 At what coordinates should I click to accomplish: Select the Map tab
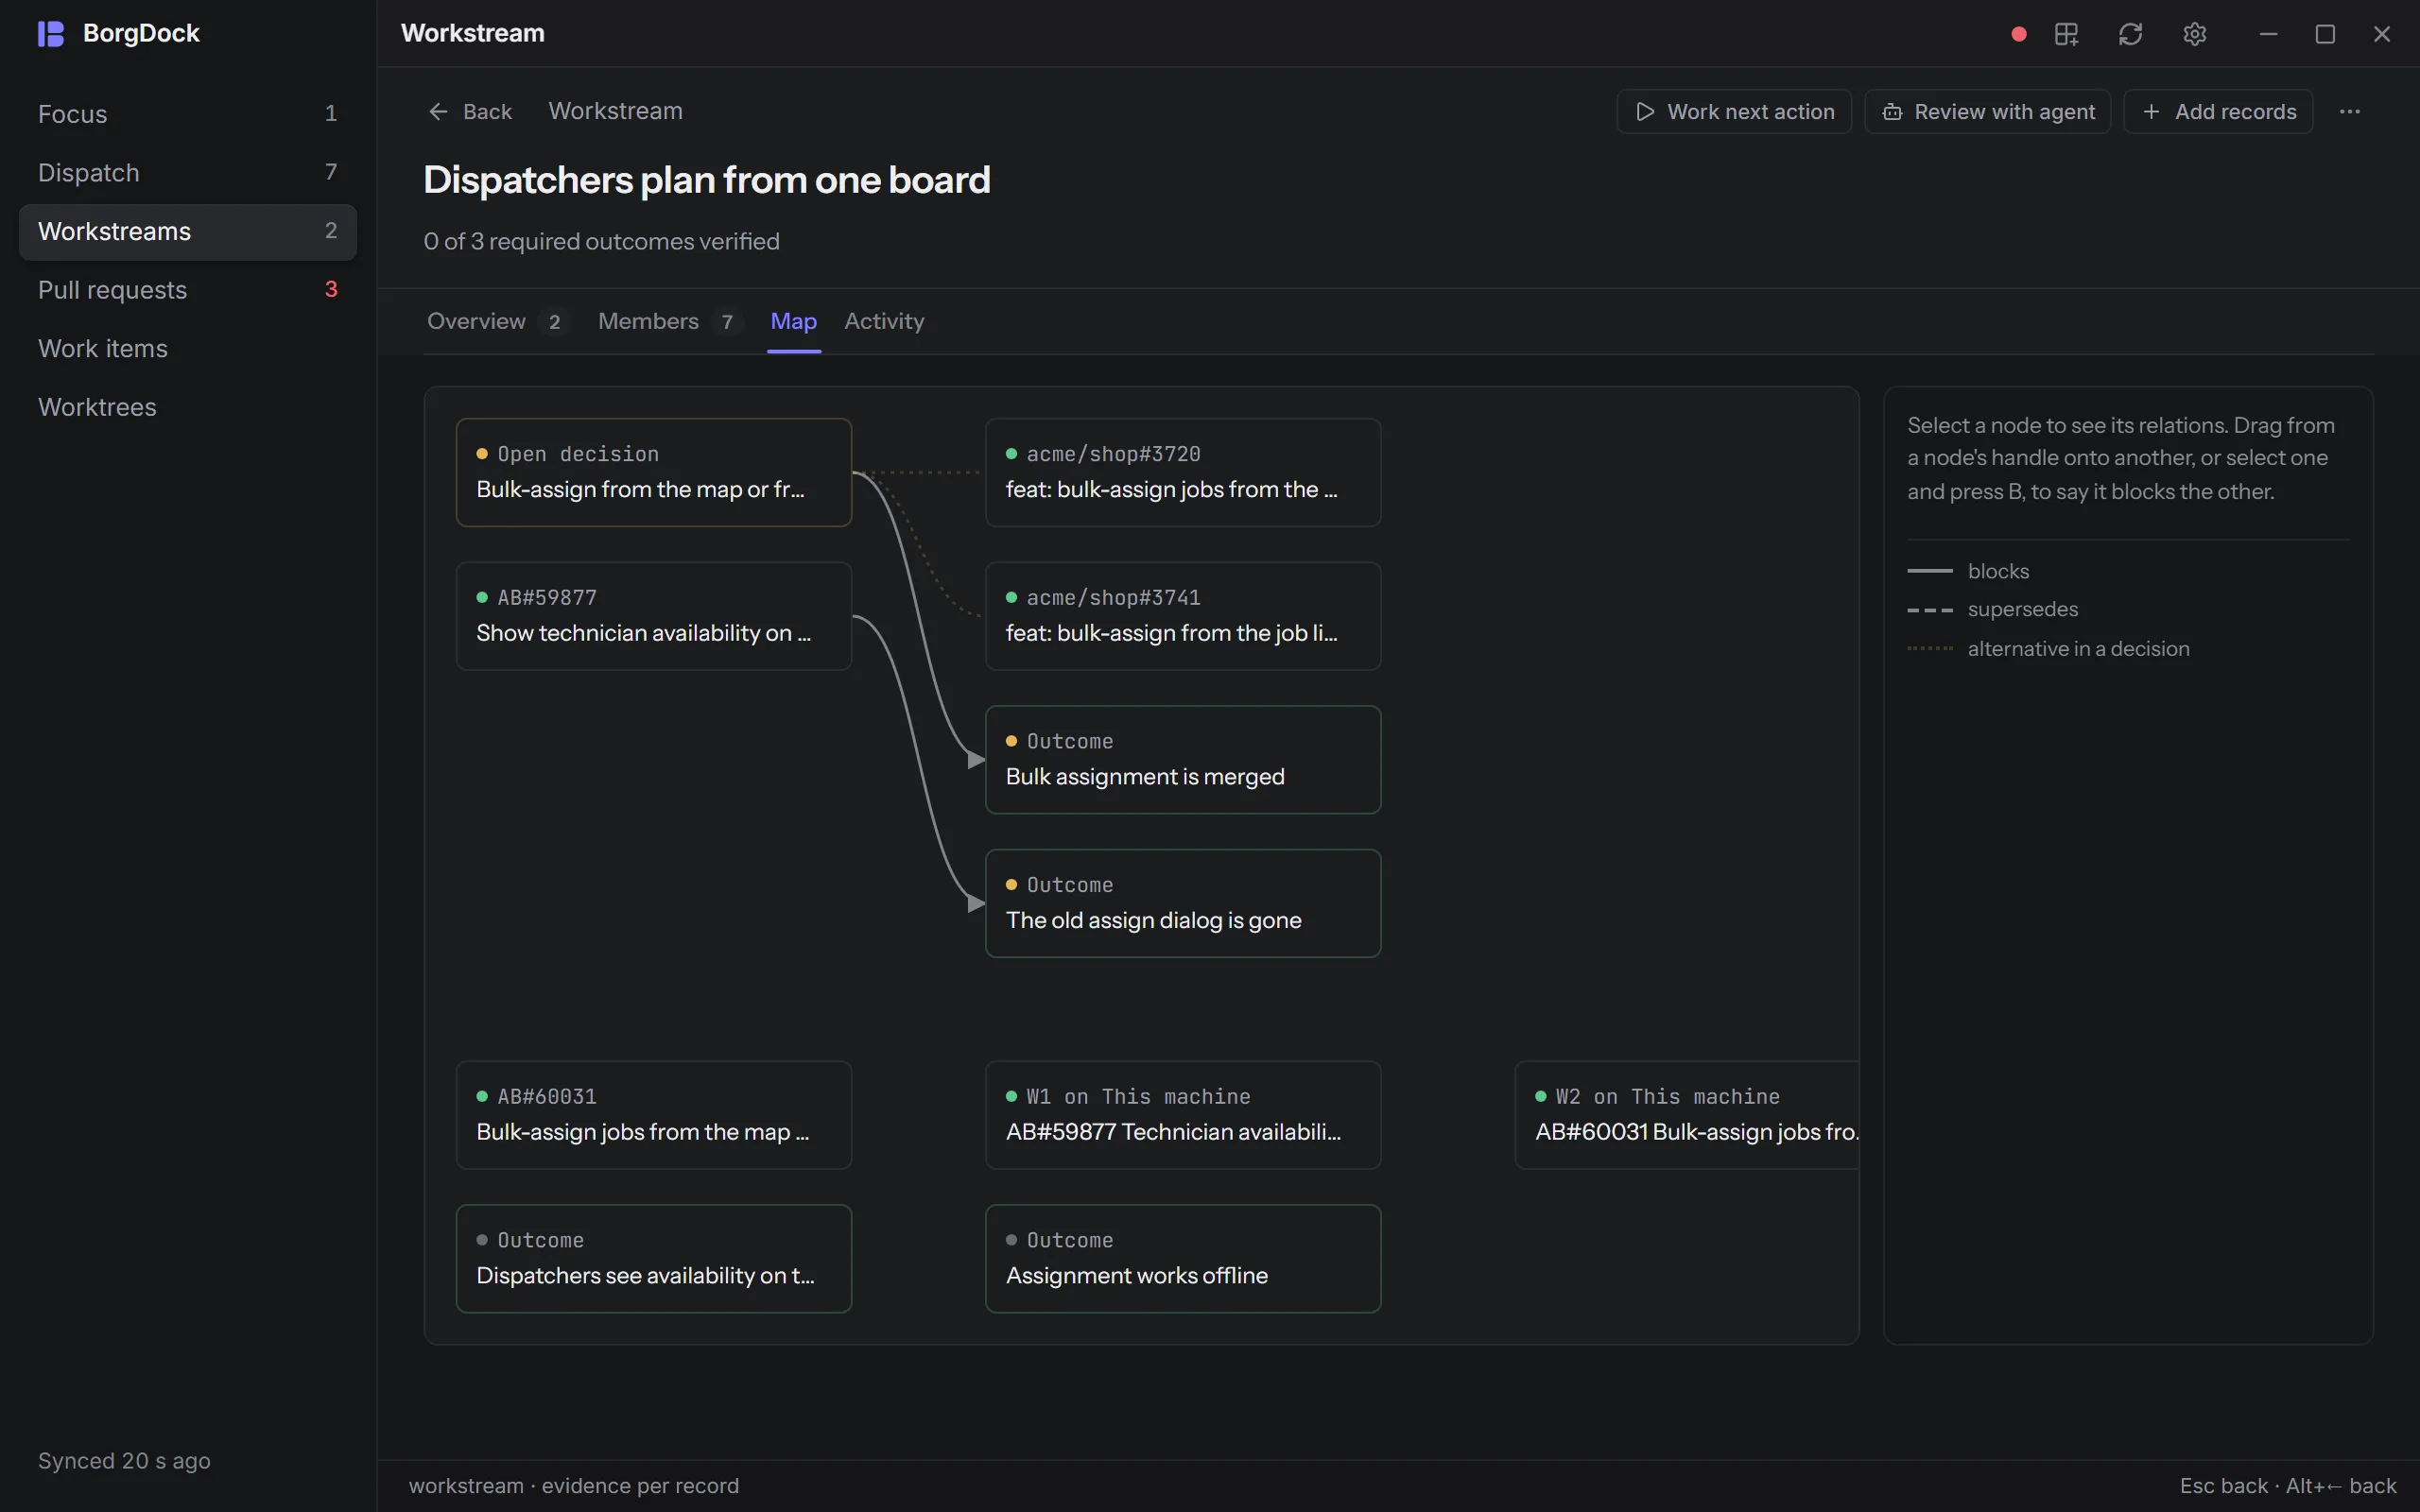[794, 322]
